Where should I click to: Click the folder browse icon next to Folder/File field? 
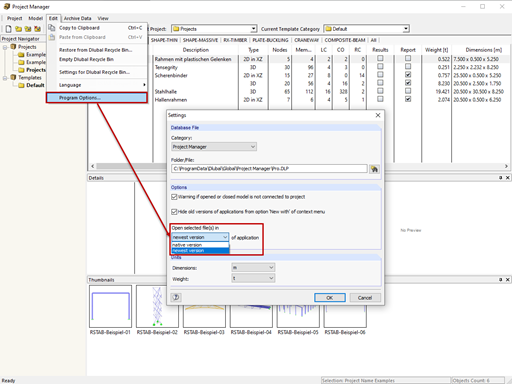[x=374, y=169]
